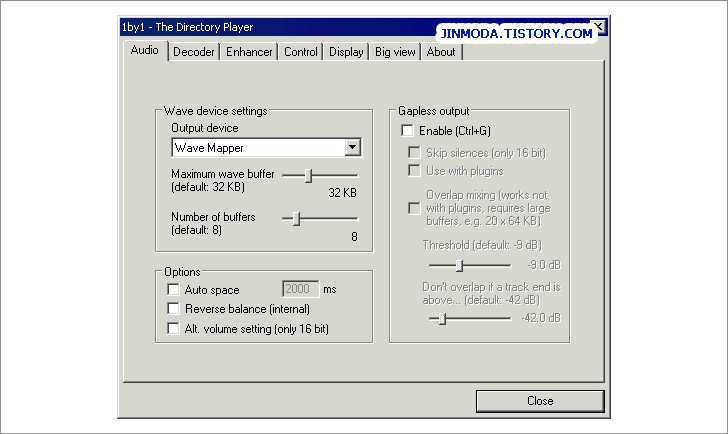Show the About tab
The height and width of the screenshot is (434, 728).
pos(441,52)
